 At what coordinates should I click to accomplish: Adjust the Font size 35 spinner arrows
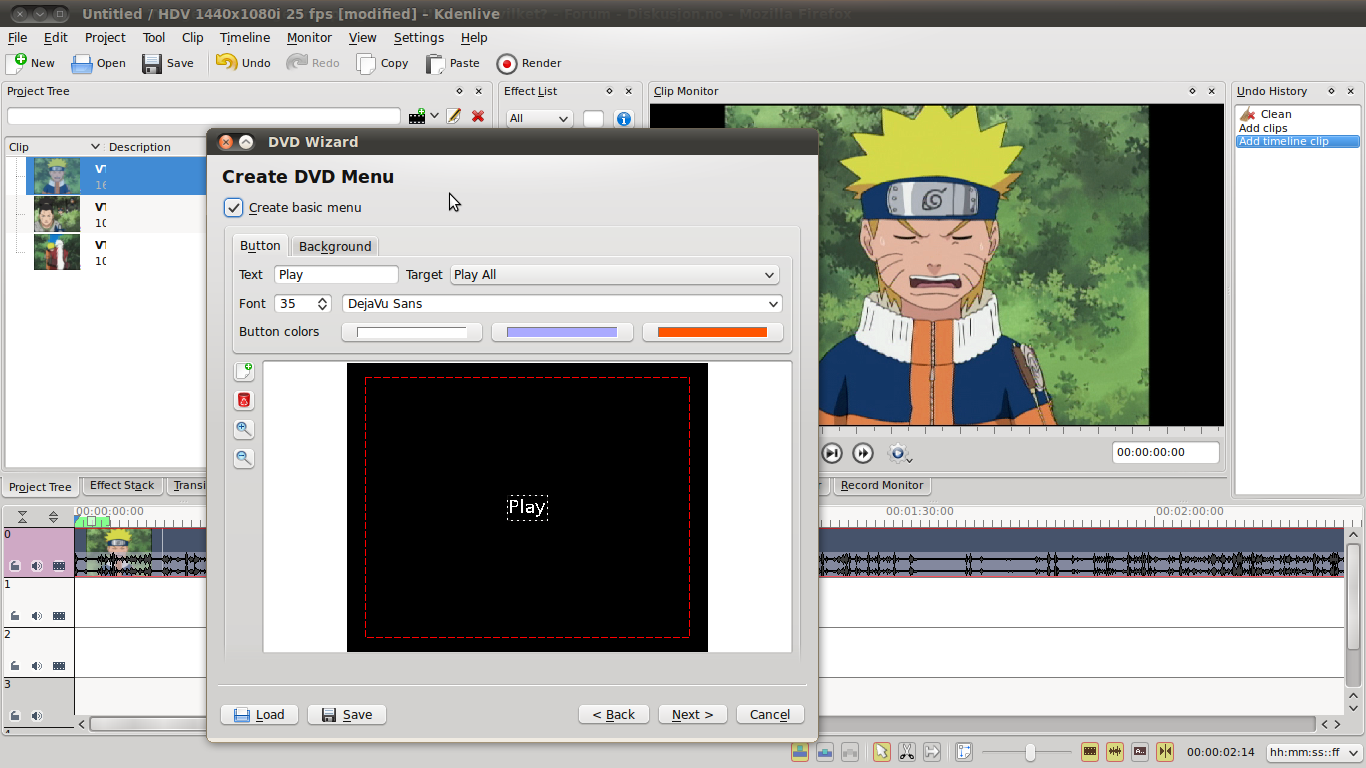323,304
